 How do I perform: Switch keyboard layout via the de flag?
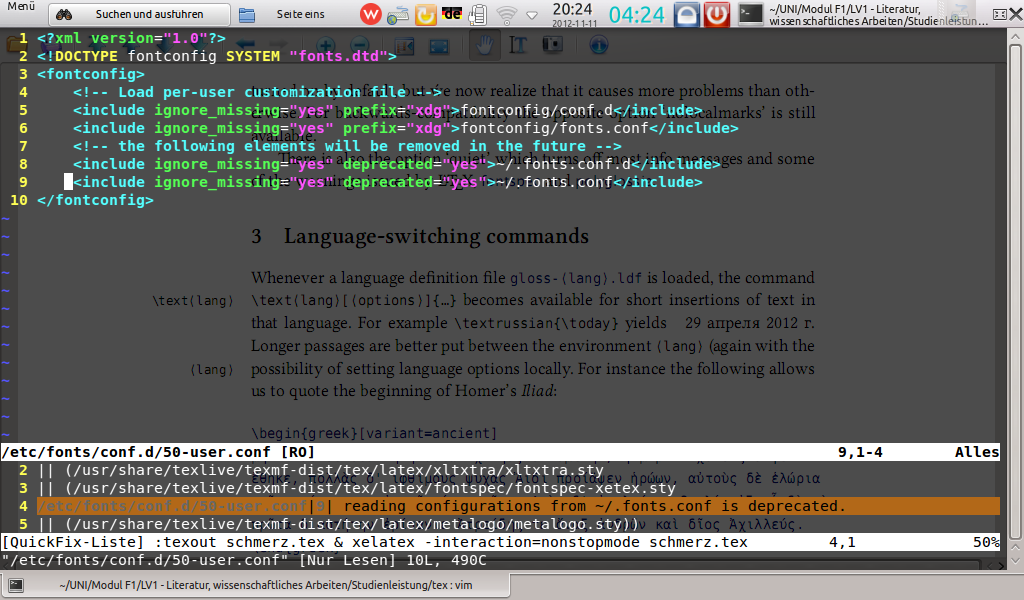coord(452,14)
